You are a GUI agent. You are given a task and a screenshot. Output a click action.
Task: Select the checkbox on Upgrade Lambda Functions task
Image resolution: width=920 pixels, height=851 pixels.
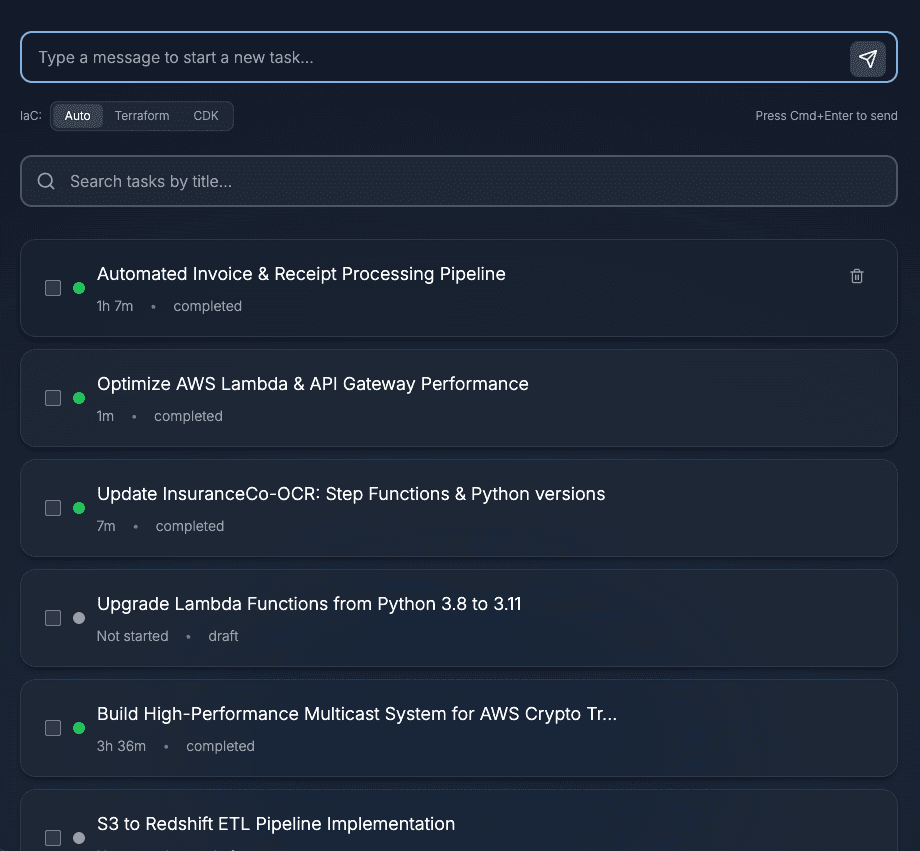point(52,618)
